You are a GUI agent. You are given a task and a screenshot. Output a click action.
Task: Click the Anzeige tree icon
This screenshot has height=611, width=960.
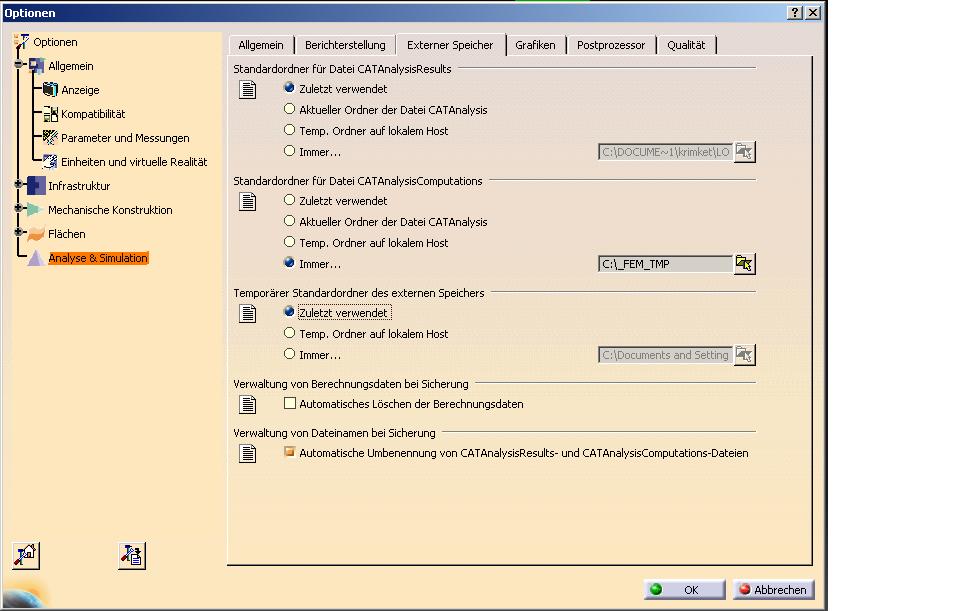coord(50,89)
